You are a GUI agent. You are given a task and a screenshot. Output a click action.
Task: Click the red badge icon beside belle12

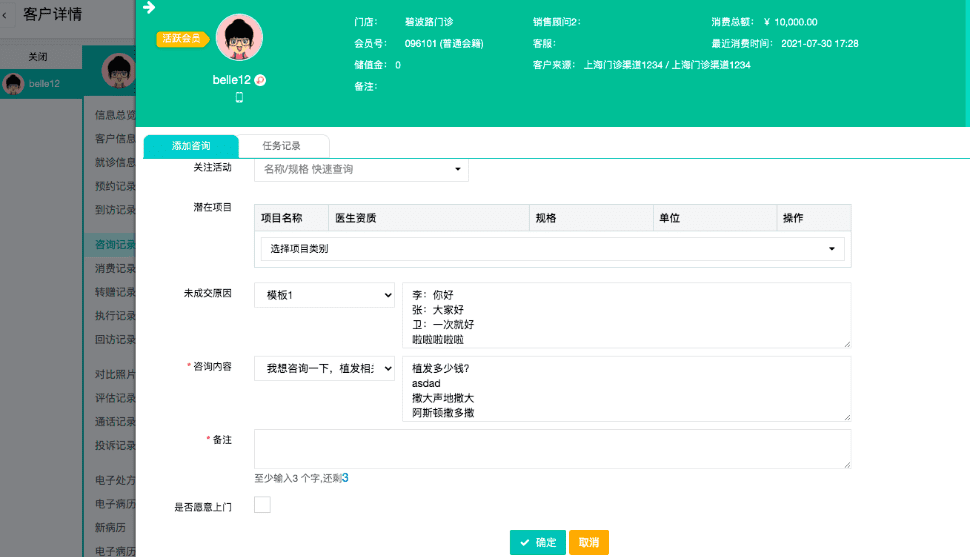[x=260, y=80]
